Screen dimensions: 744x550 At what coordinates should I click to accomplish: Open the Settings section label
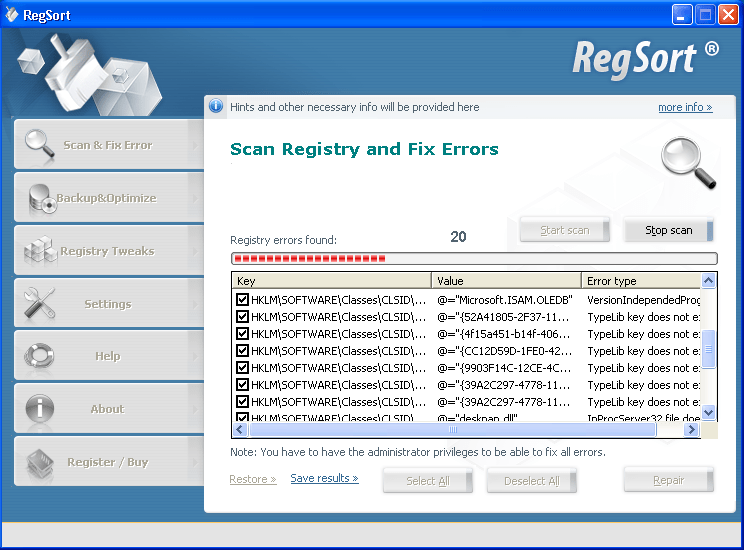pos(107,304)
